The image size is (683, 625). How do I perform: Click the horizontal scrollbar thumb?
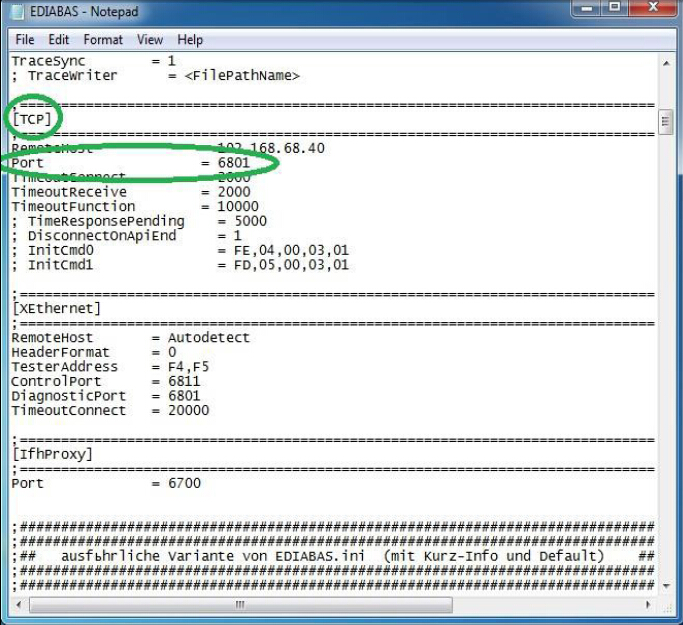tap(240, 605)
